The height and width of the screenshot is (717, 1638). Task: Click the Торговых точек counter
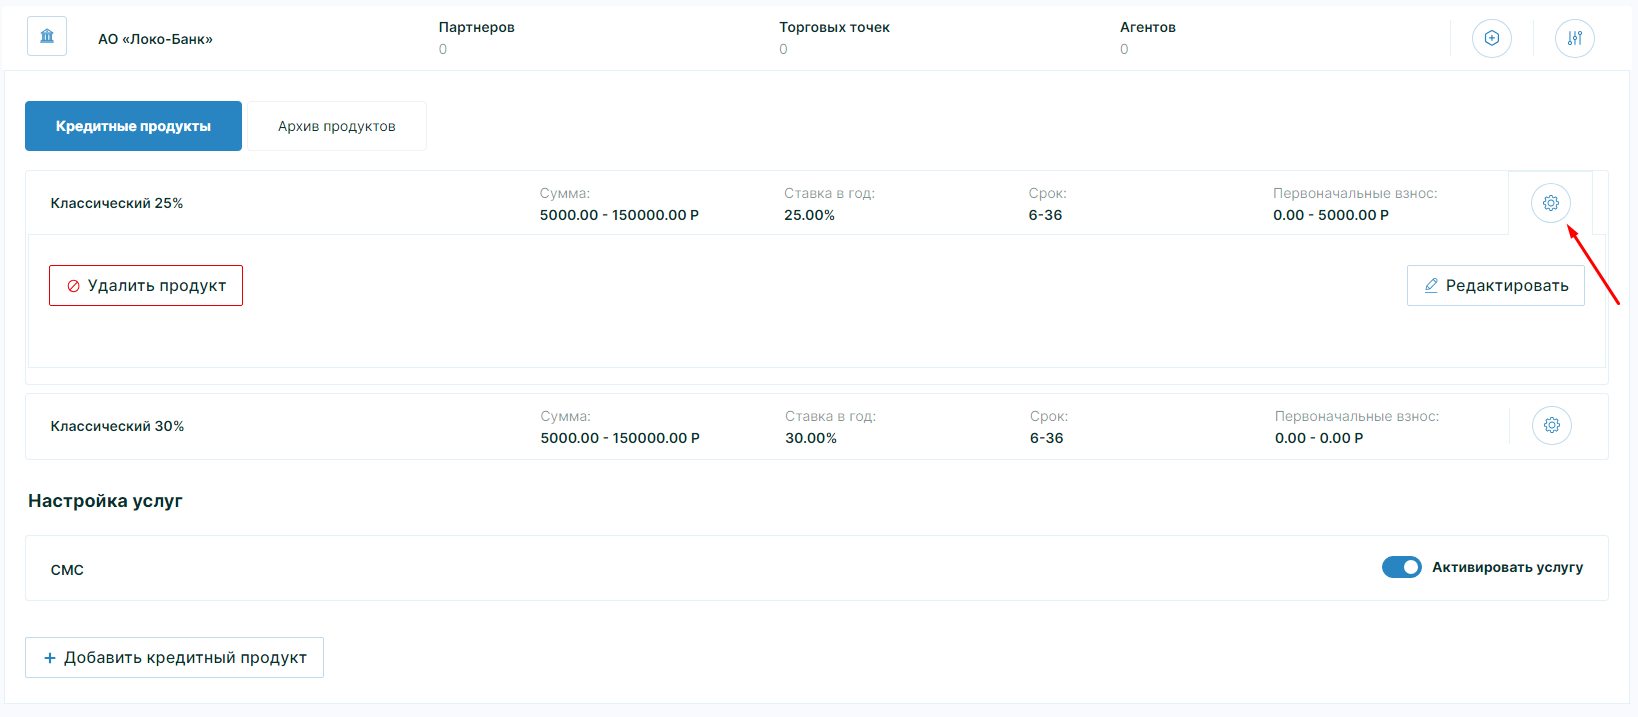coord(834,37)
